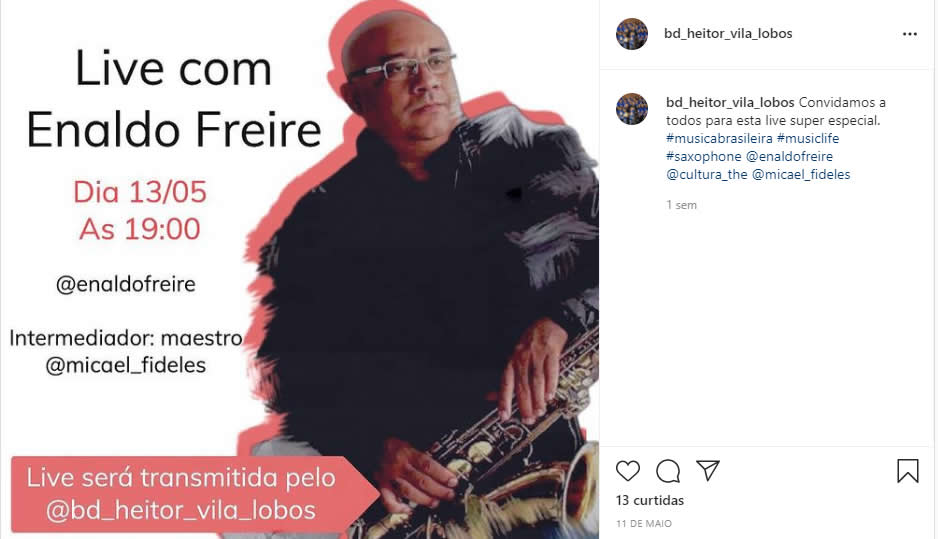Open comments with the speech bubble icon

pyautogui.click(x=668, y=471)
